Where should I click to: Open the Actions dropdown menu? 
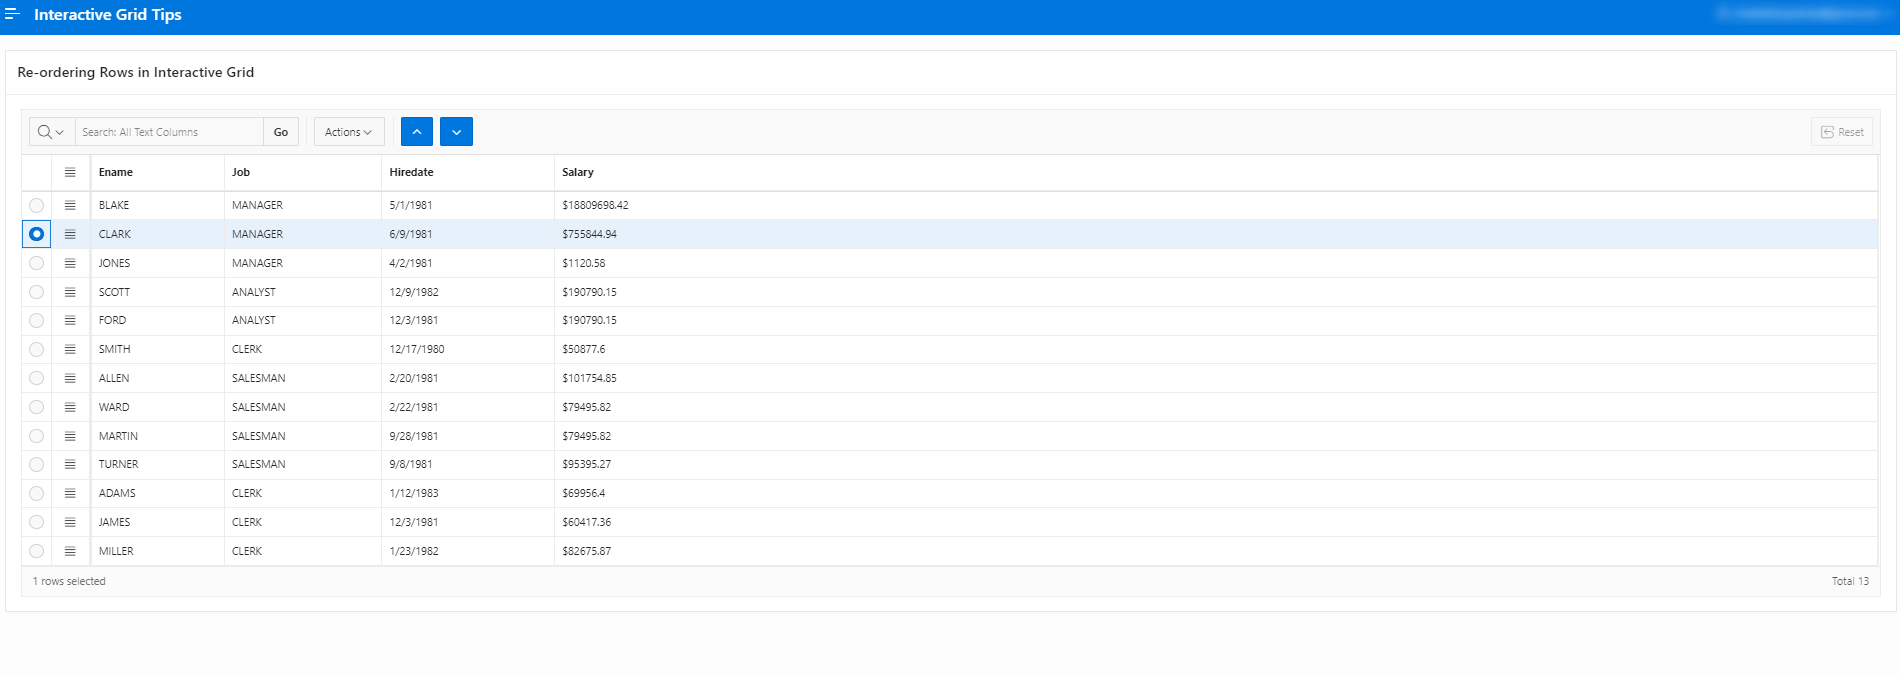click(x=348, y=132)
